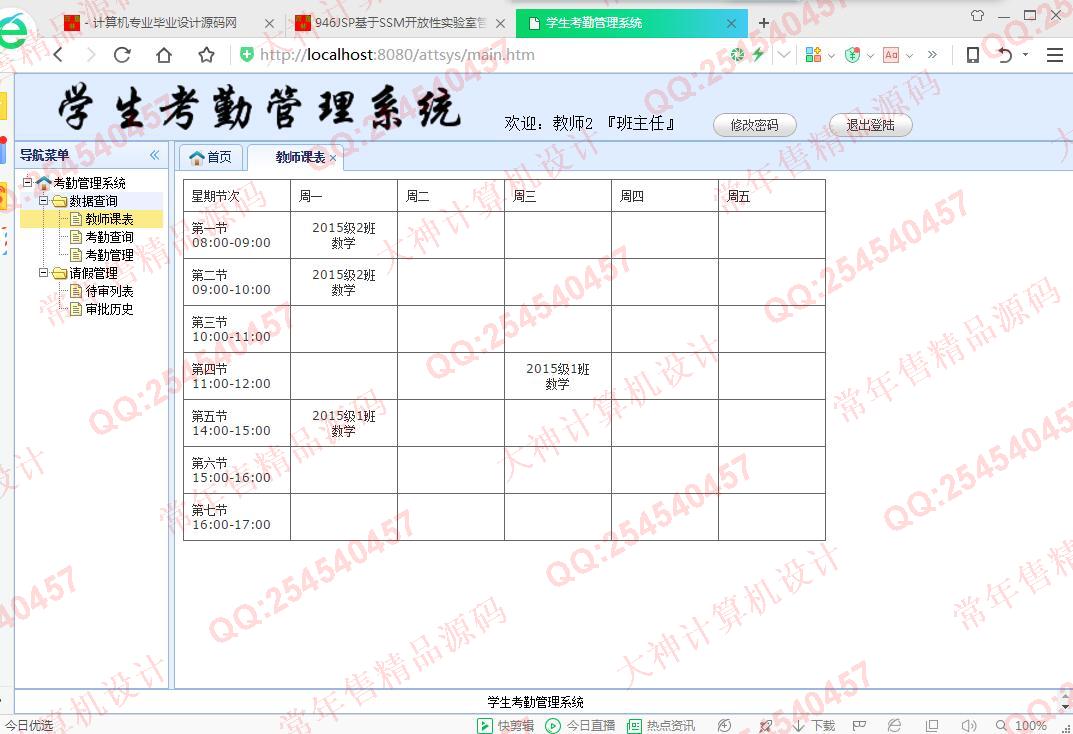
Task: Click the 快剪辑 icon in the status bar
Action: click(x=484, y=726)
